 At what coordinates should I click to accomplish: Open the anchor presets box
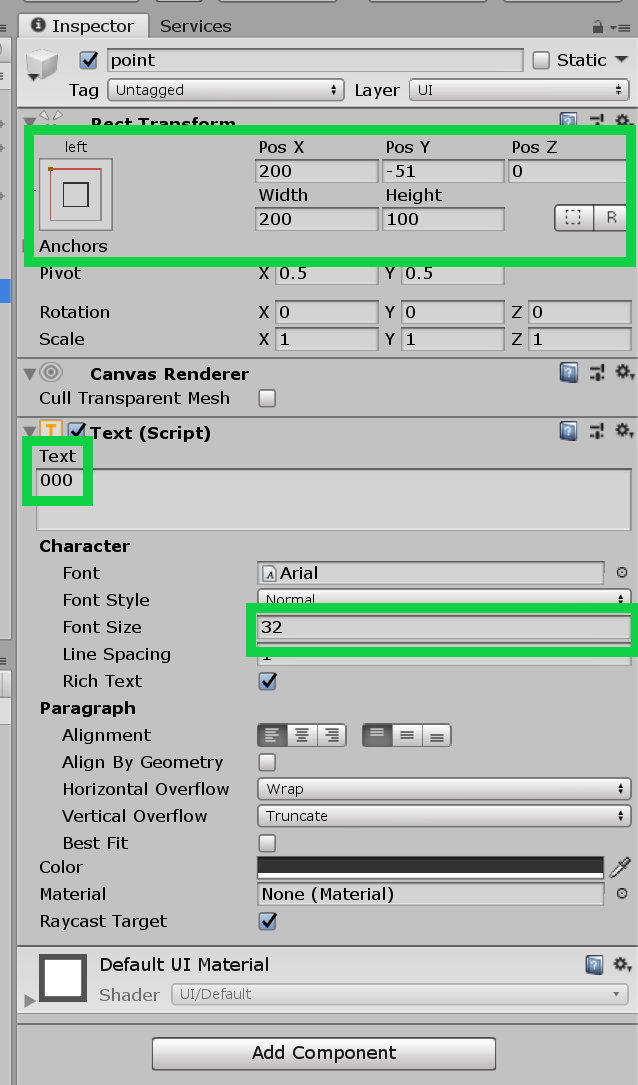(76, 194)
